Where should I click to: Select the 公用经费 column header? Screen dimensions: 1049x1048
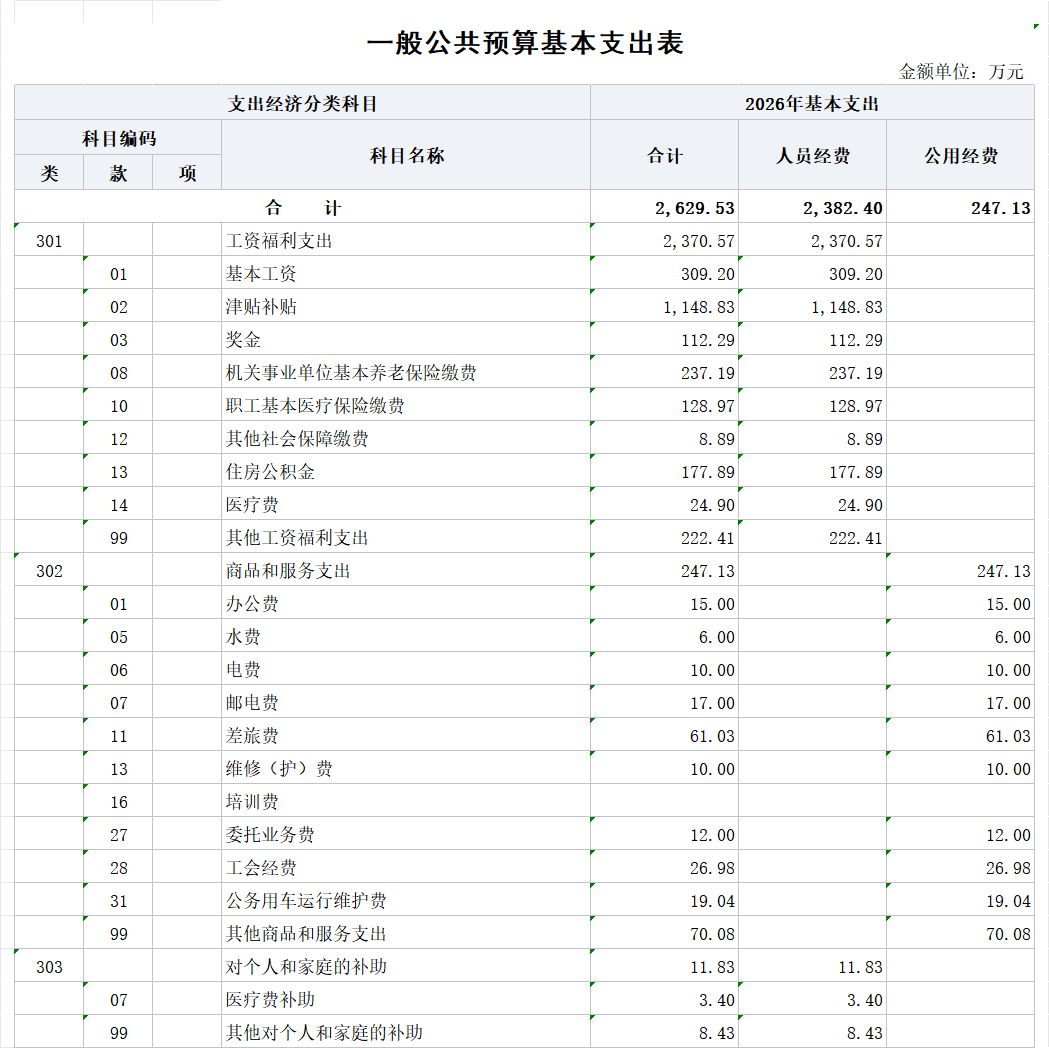tap(961, 155)
